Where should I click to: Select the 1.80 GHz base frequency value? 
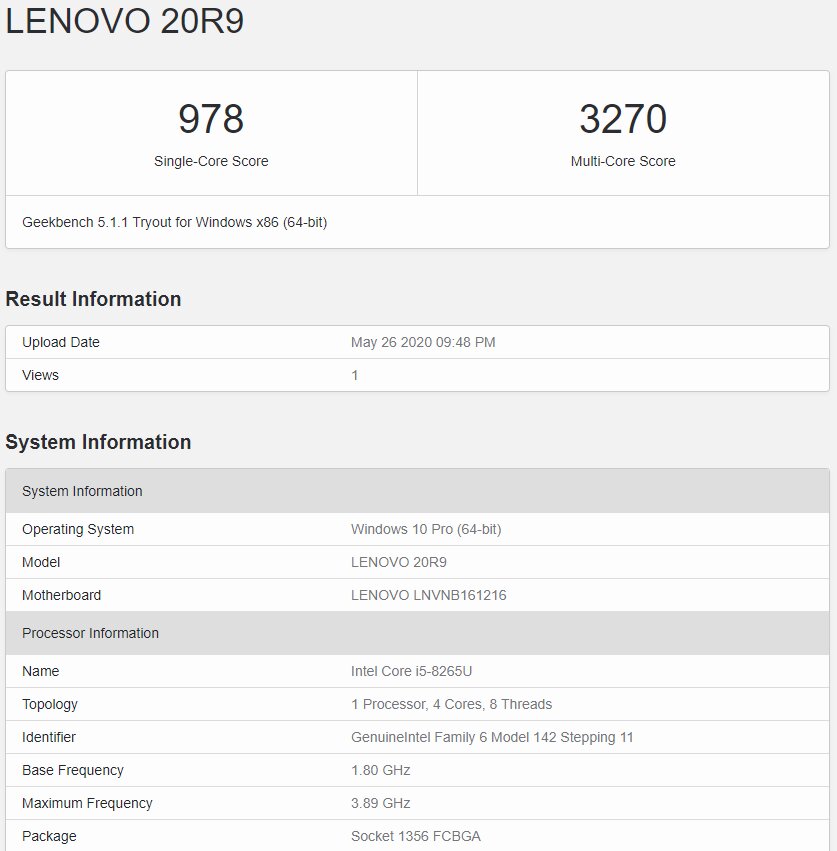[x=381, y=771]
